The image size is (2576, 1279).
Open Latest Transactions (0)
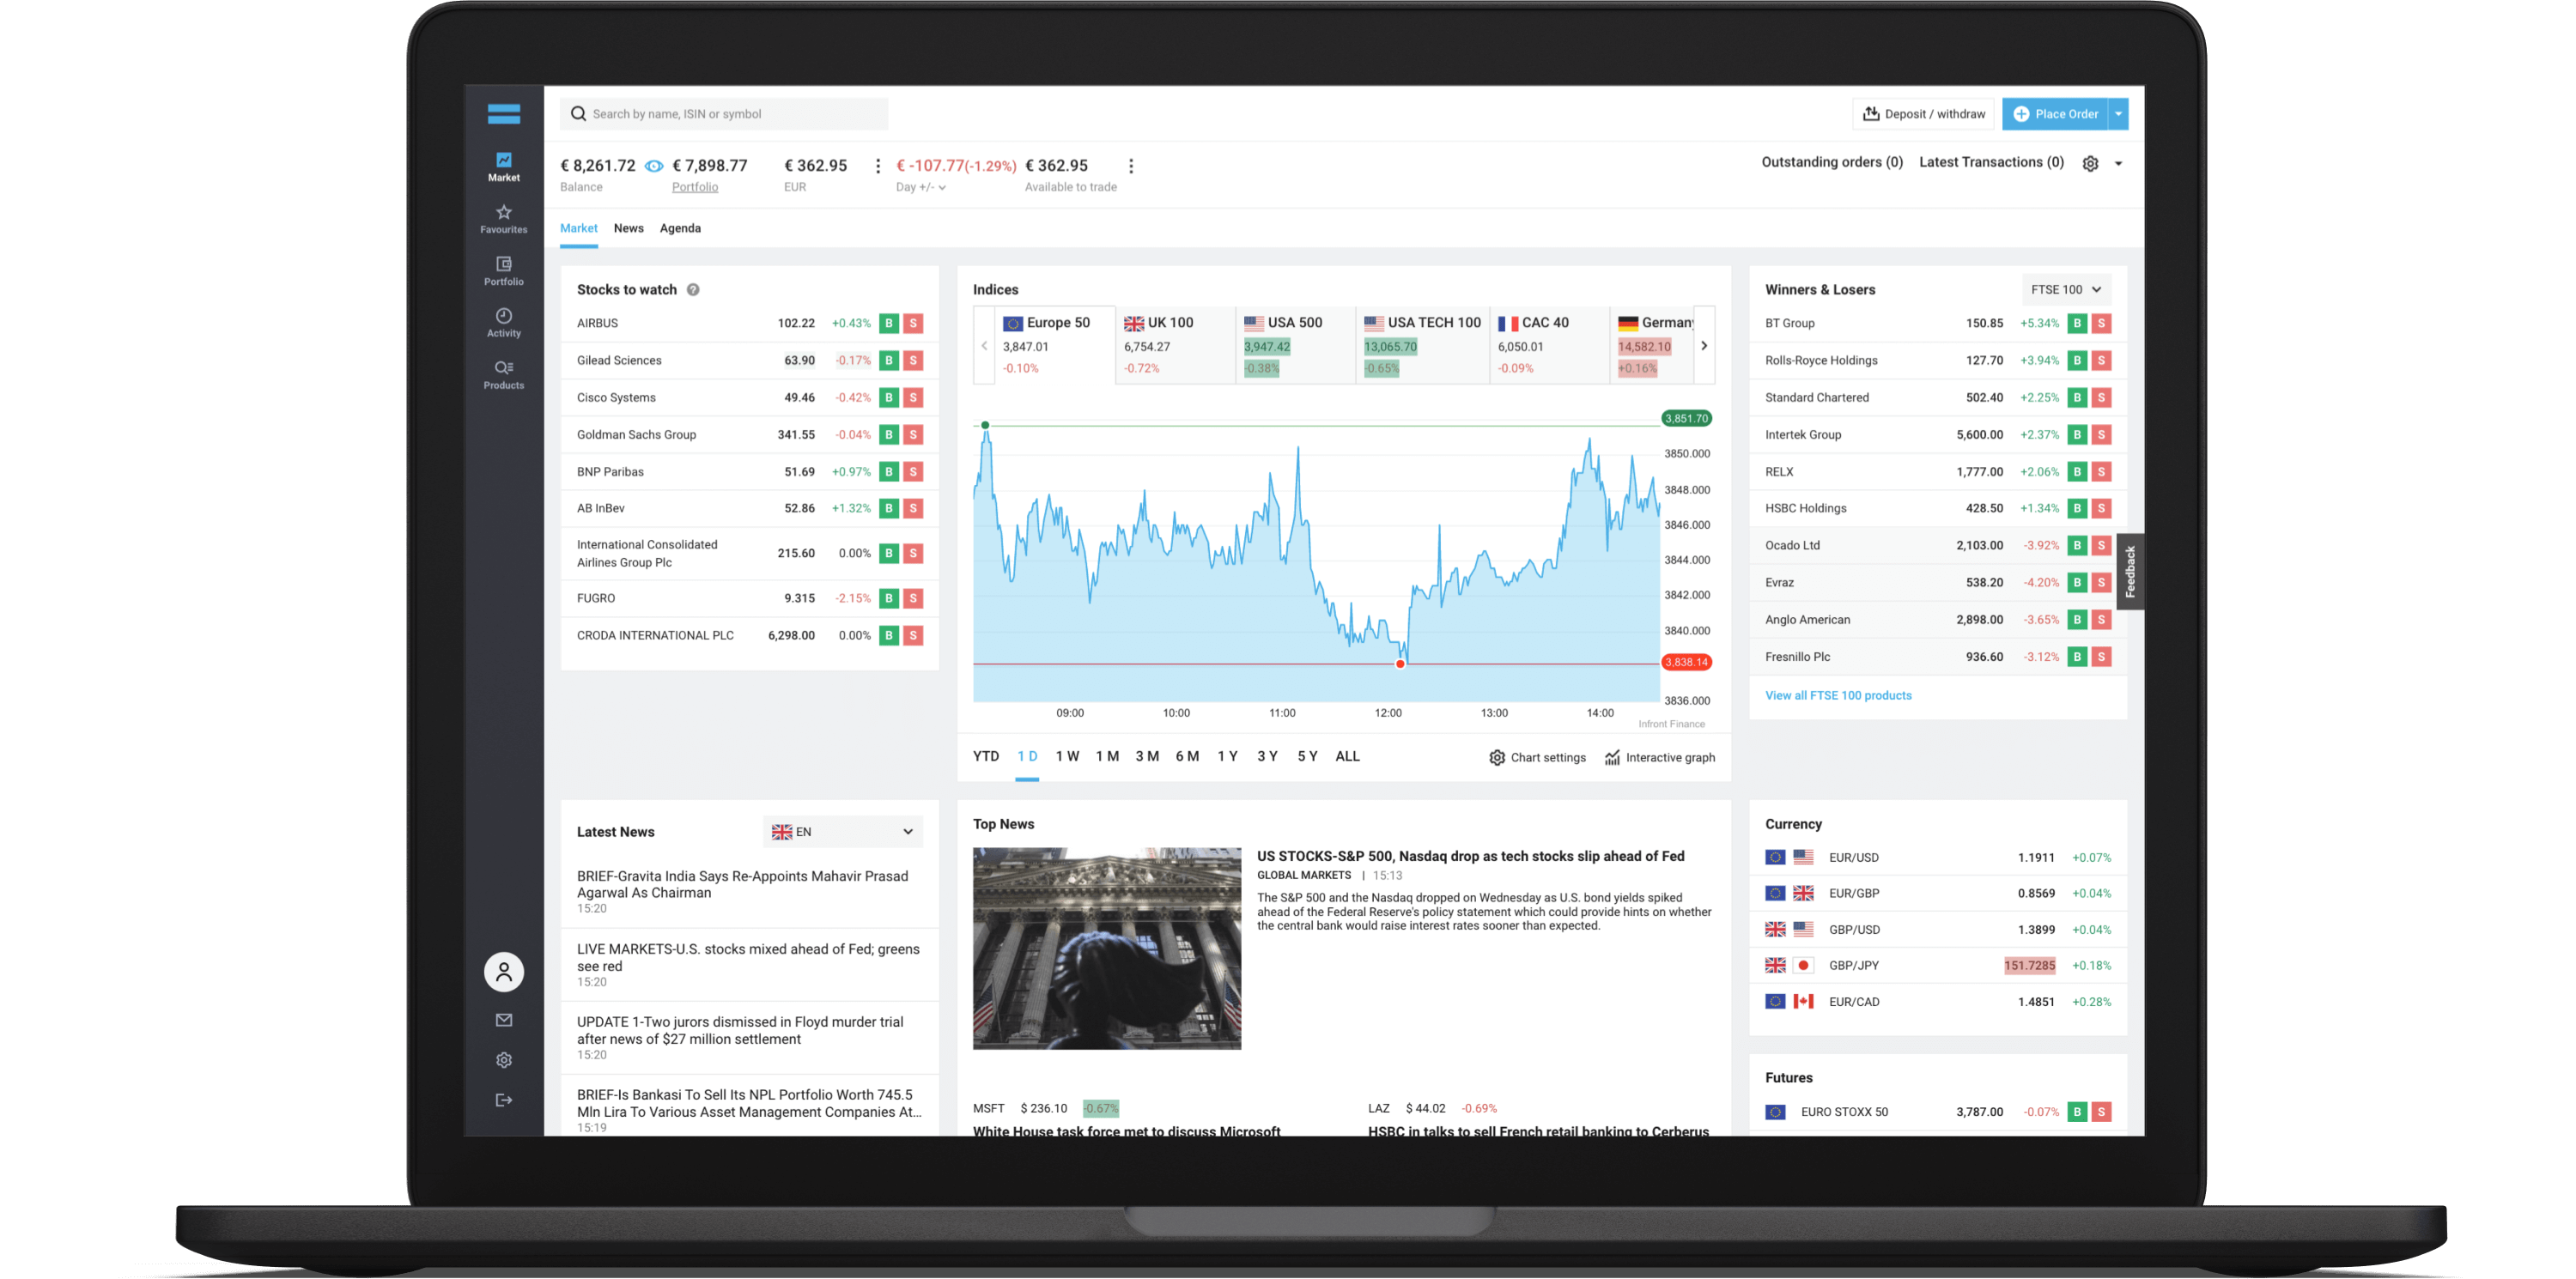[x=1991, y=162]
